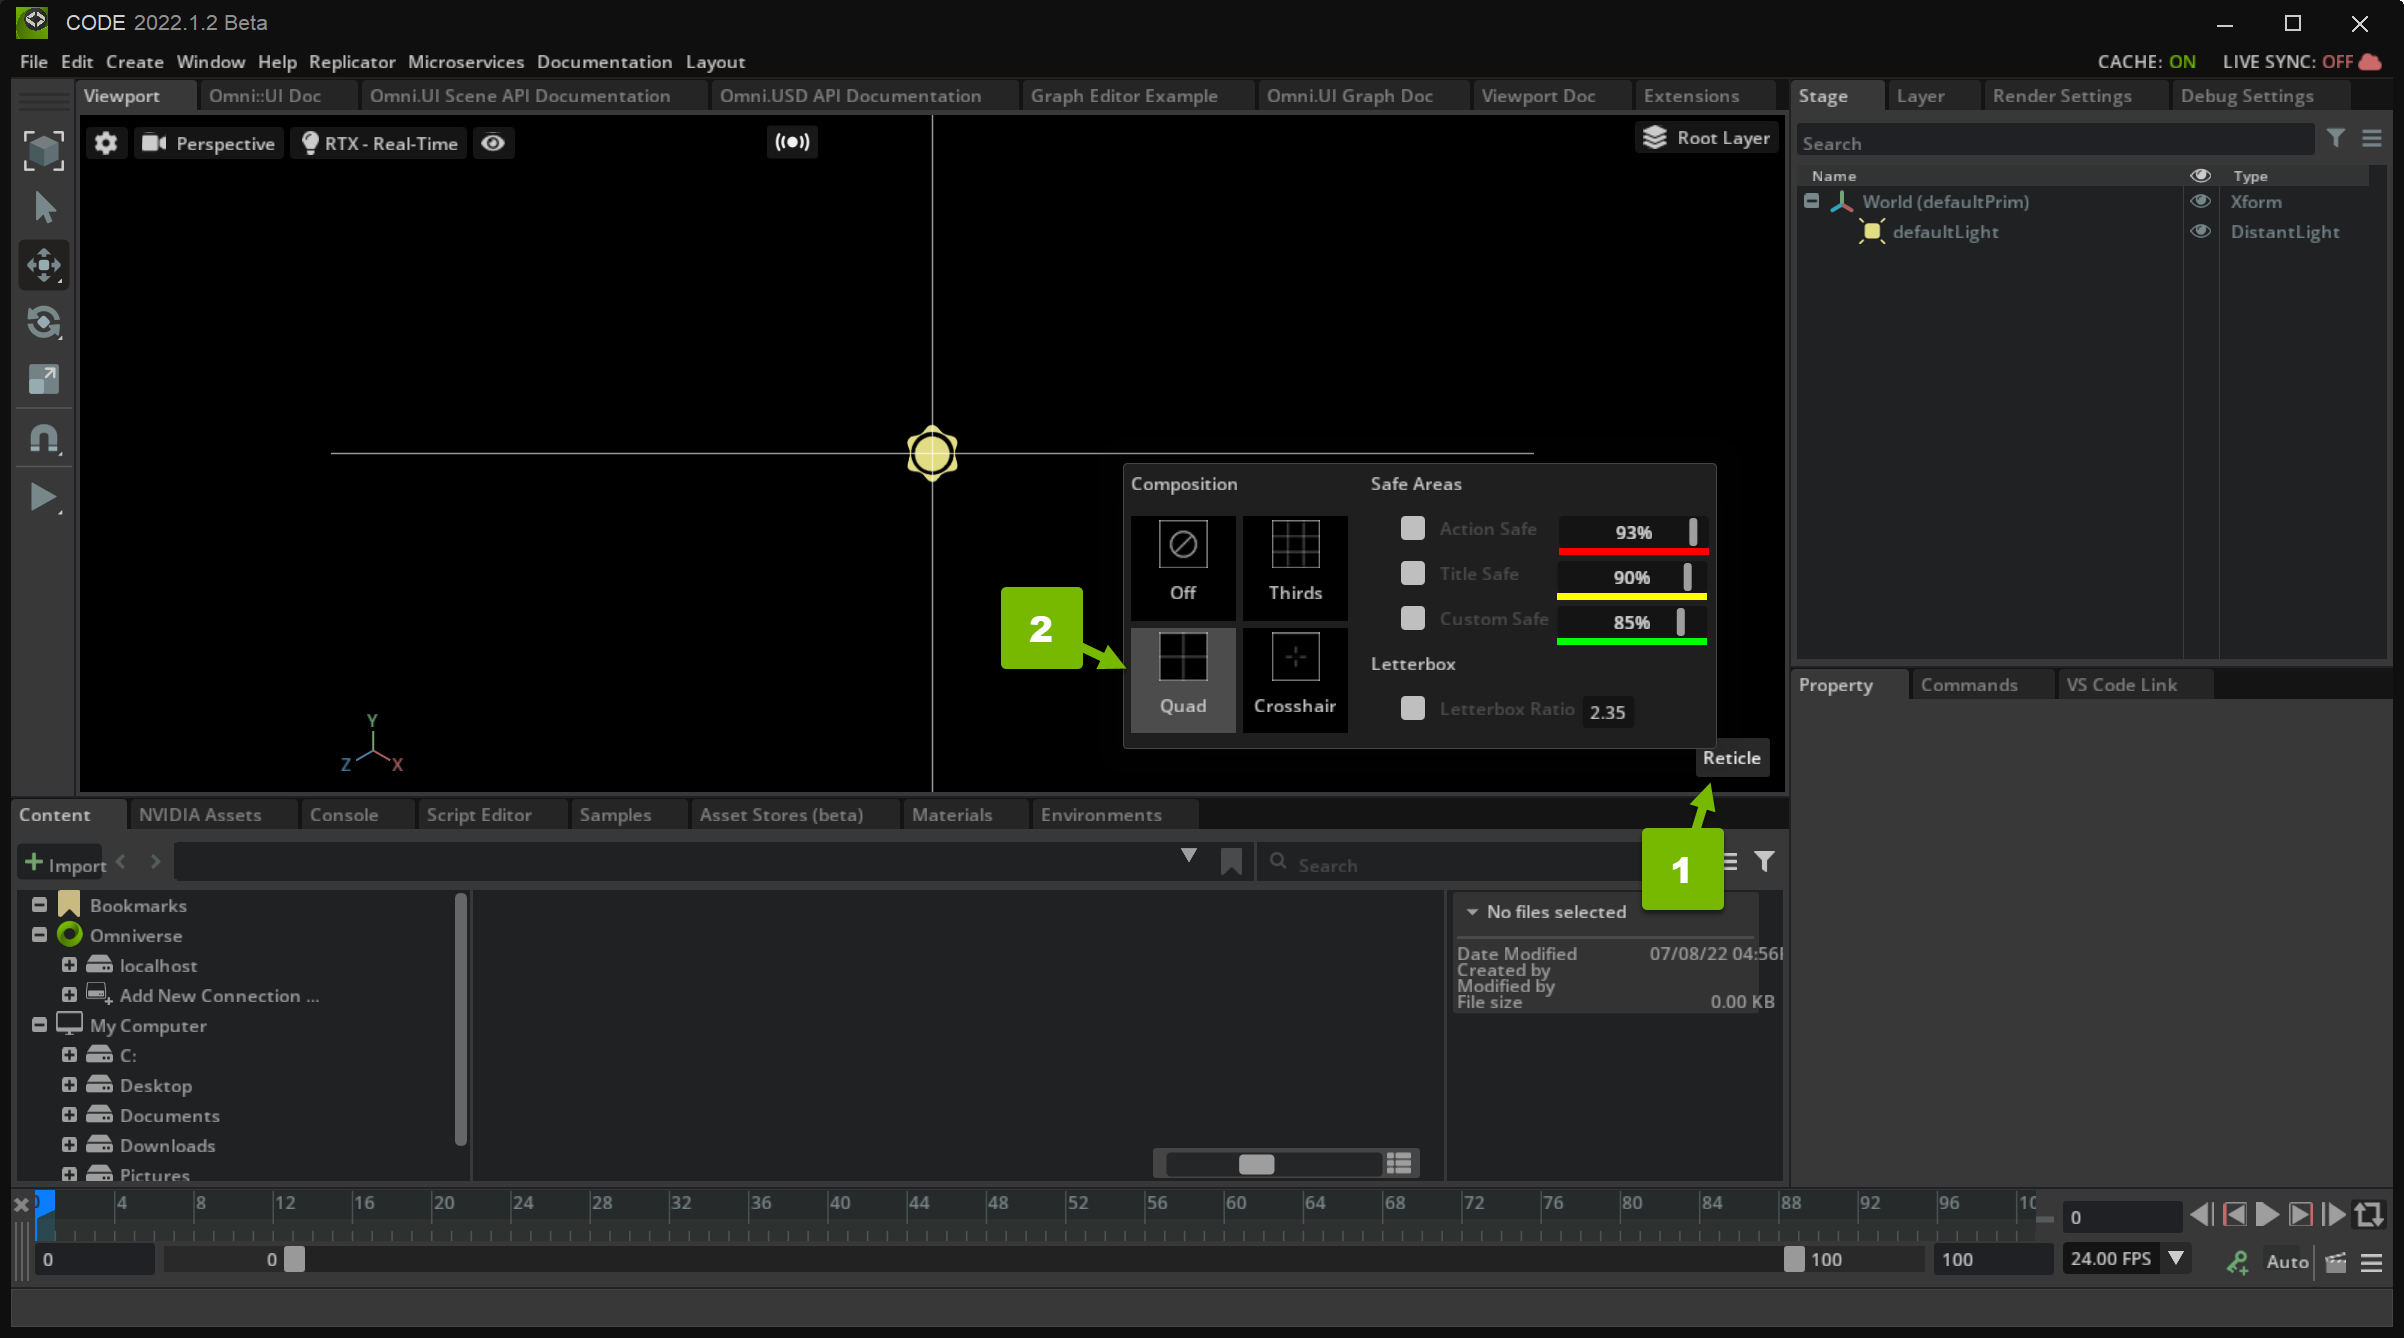Image resolution: width=2404 pixels, height=1338 pixels.
Task: Collapse the Omniverse tree node
Action: point(39,934)
